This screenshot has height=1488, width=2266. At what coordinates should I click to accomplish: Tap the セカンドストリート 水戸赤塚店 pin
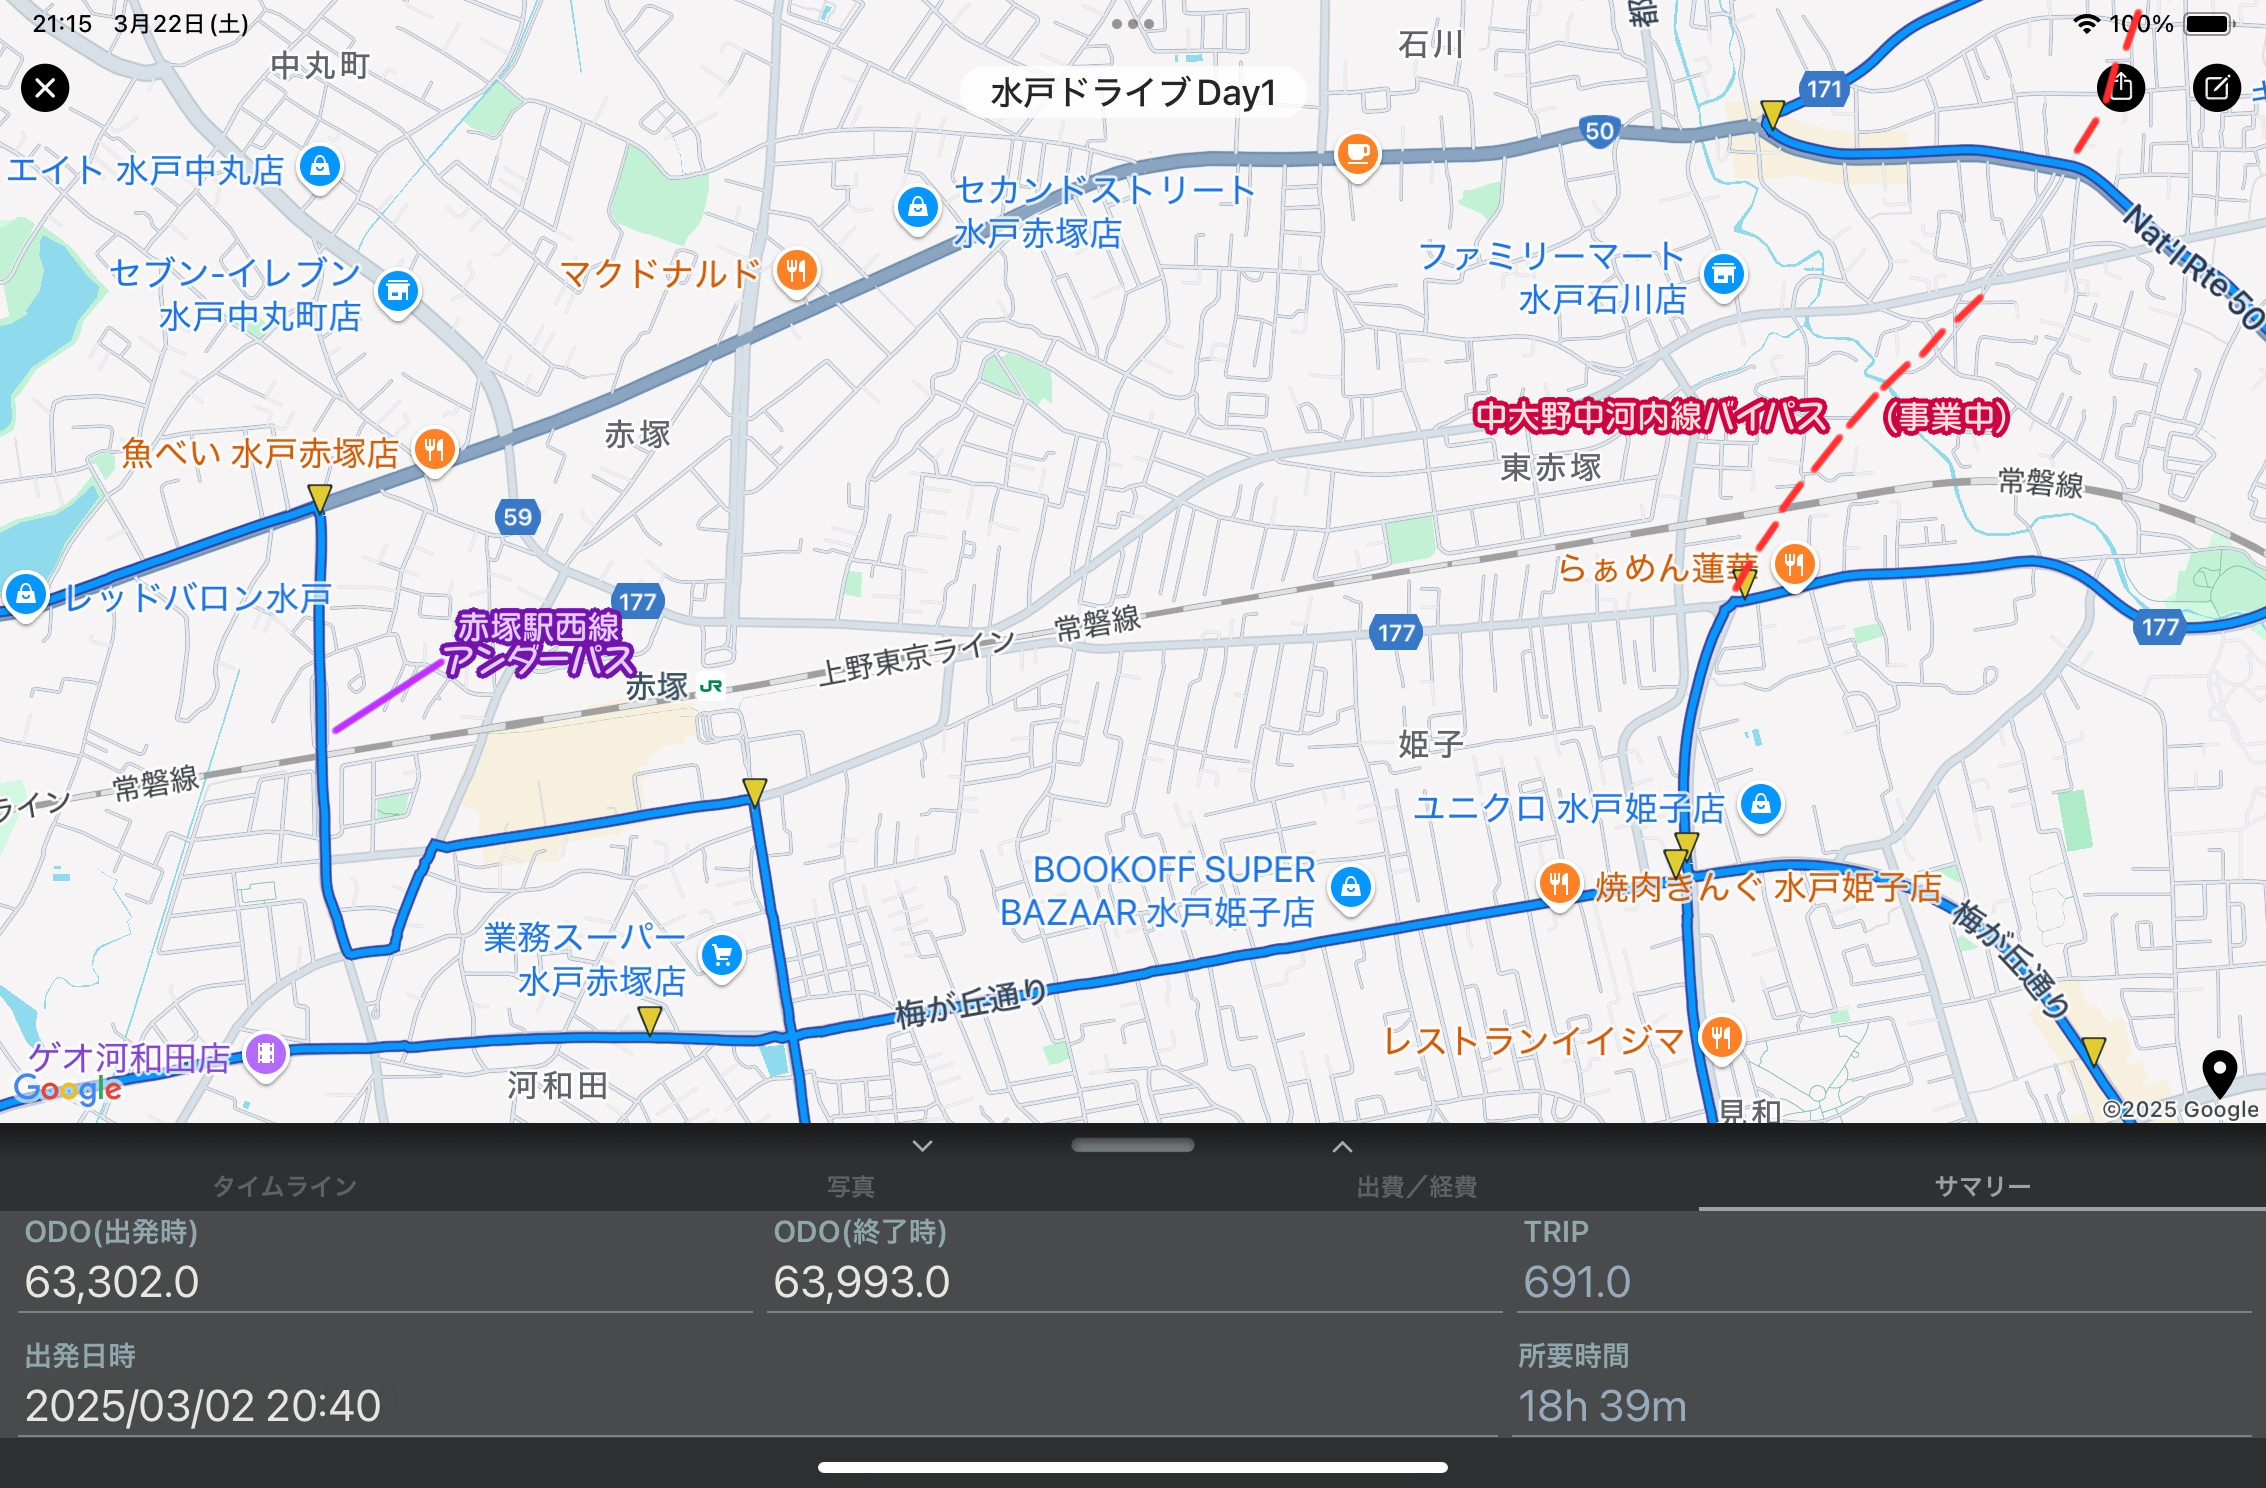pos(918,209)
